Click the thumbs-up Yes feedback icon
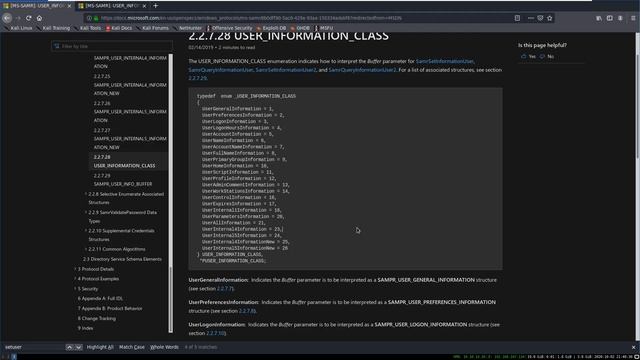Viewport: 640px width, 360px height. tap(524, 56)
